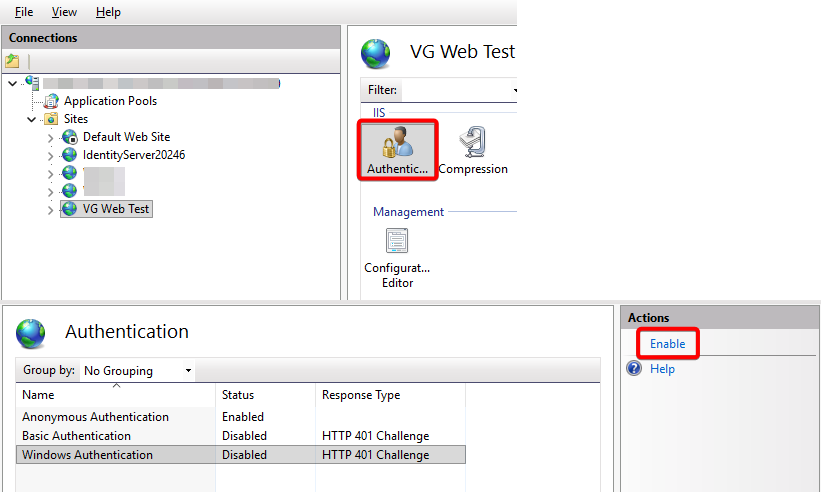This screenshot has width=821, height=492.
Task: Collapse the Sites tree node
Action: tap(32, 120)
